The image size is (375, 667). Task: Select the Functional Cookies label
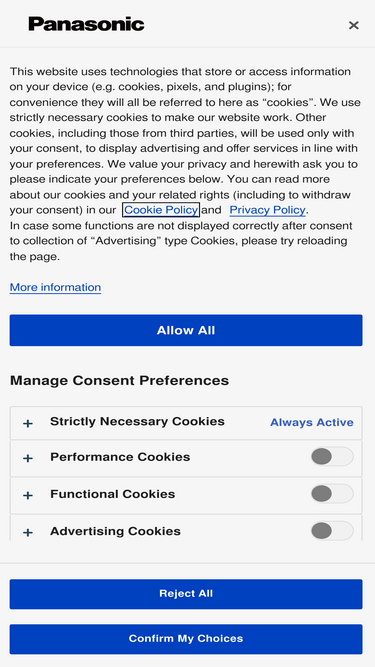(113, 494)
